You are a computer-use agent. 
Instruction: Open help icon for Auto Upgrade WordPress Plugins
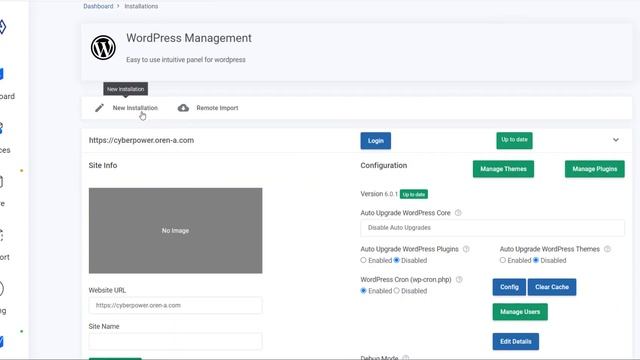[x=466, y=249]
